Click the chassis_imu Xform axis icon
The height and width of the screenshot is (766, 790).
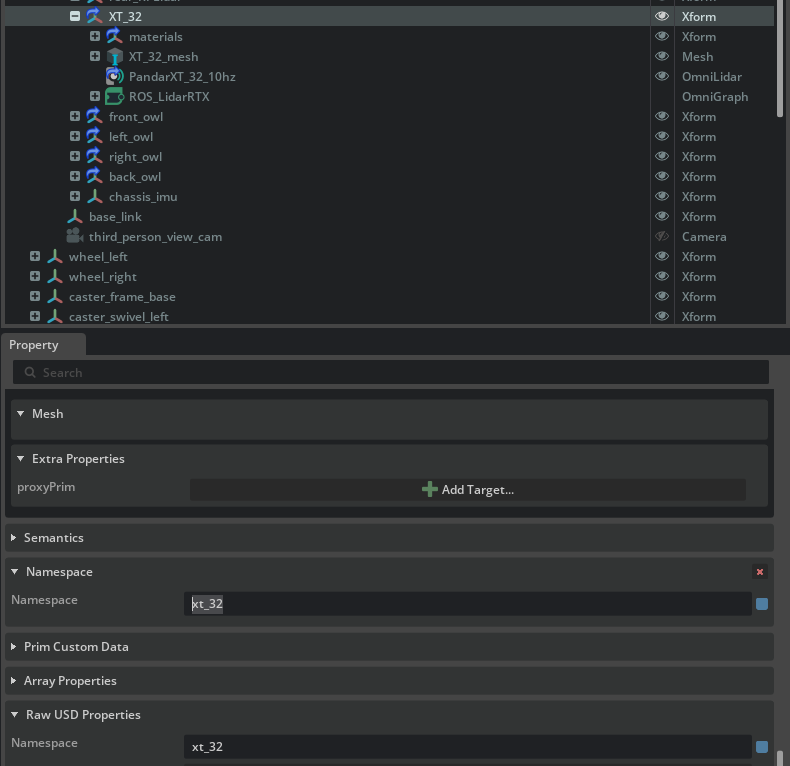94,197
